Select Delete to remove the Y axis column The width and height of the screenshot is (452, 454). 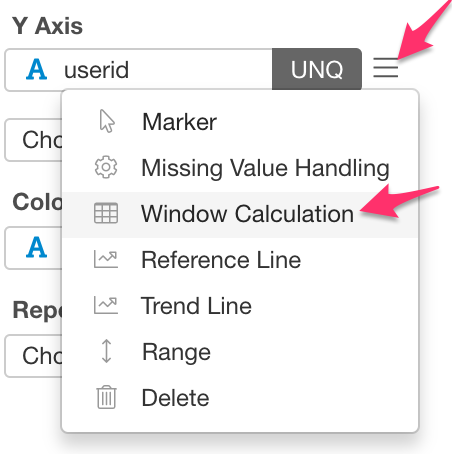tap(240, 398)
